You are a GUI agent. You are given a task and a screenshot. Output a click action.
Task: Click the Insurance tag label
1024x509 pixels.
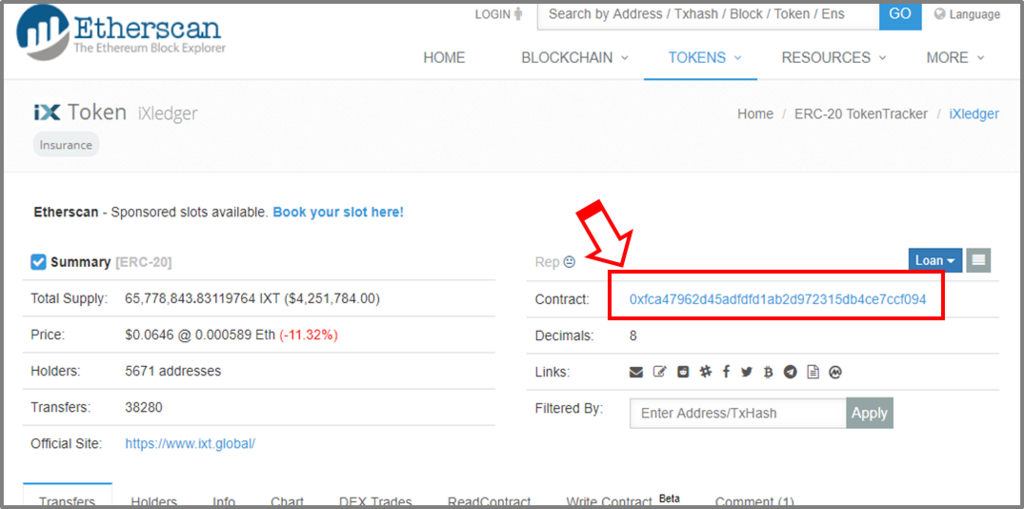click(66, 145)
